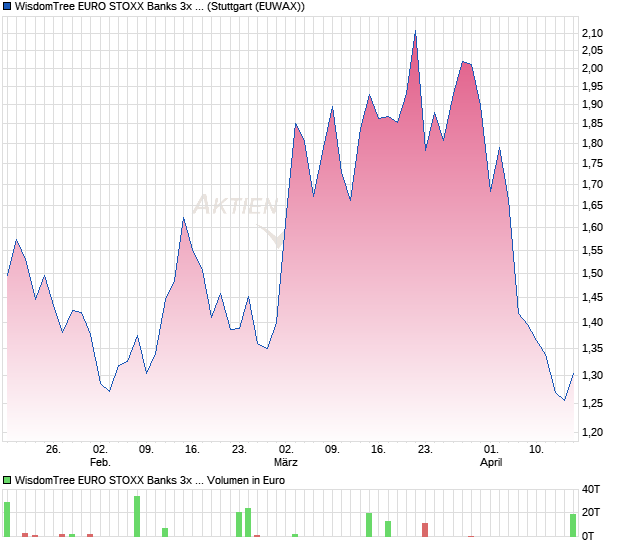This screenshot has height=546, width=620.
Task: Click the blue legend square beside WisdomTree title
Action: pos(7,7)
